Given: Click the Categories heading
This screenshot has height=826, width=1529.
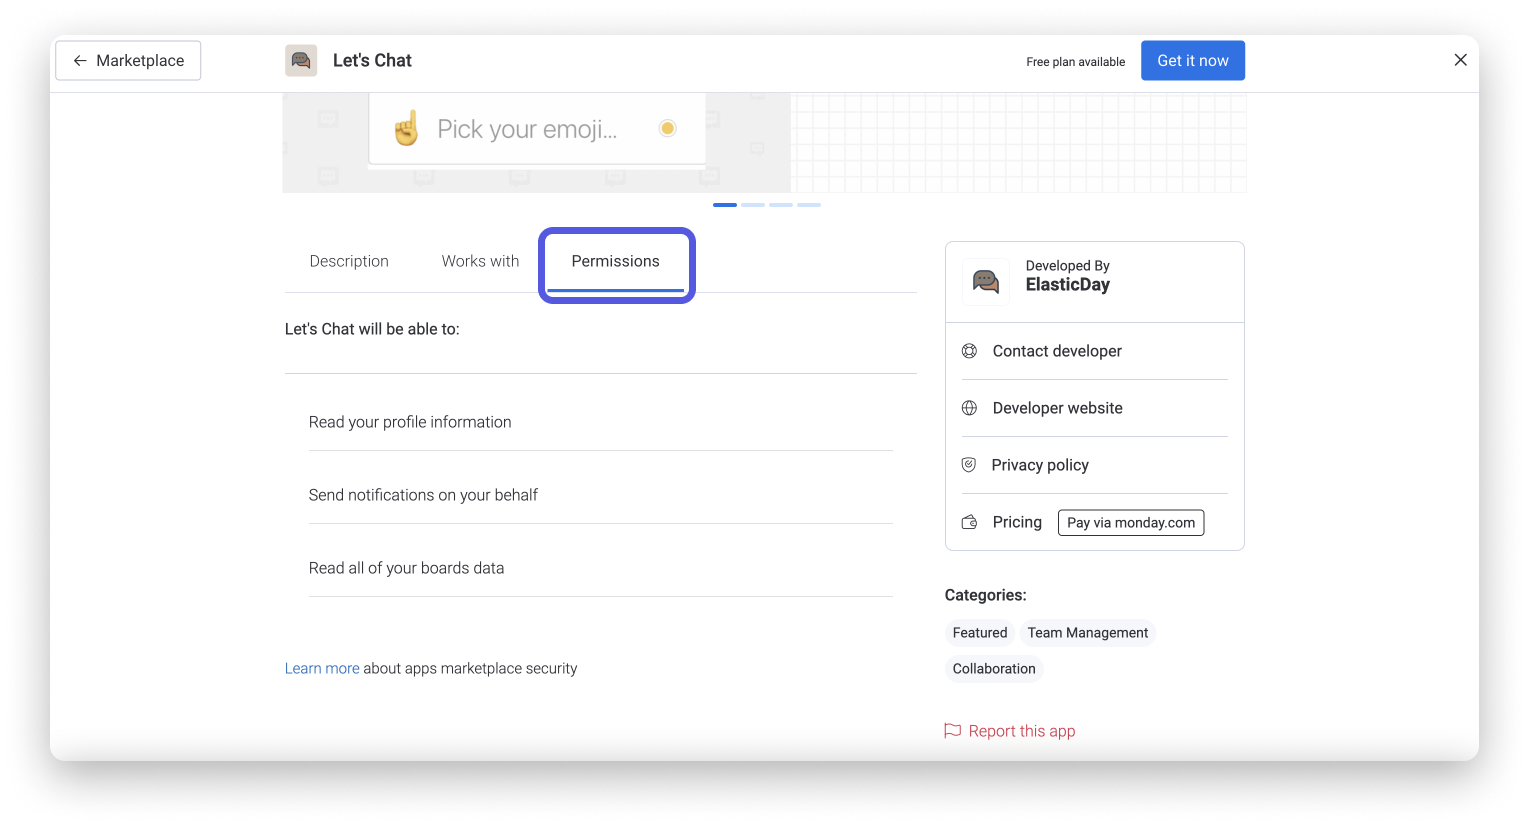Looking at the screenshot, I should [986, 595].
